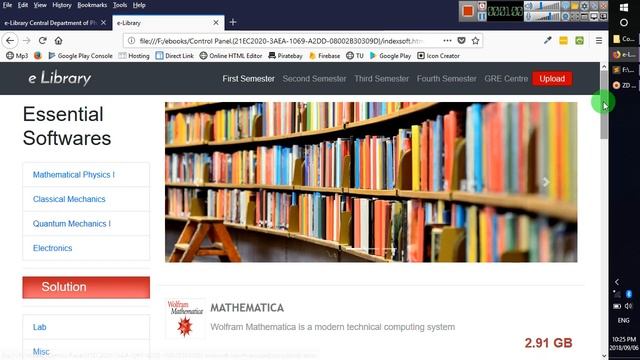This screenshot has width=640, height=360.
Task: Show hidden tray icons chevron
Action: (x=617, y=282)
